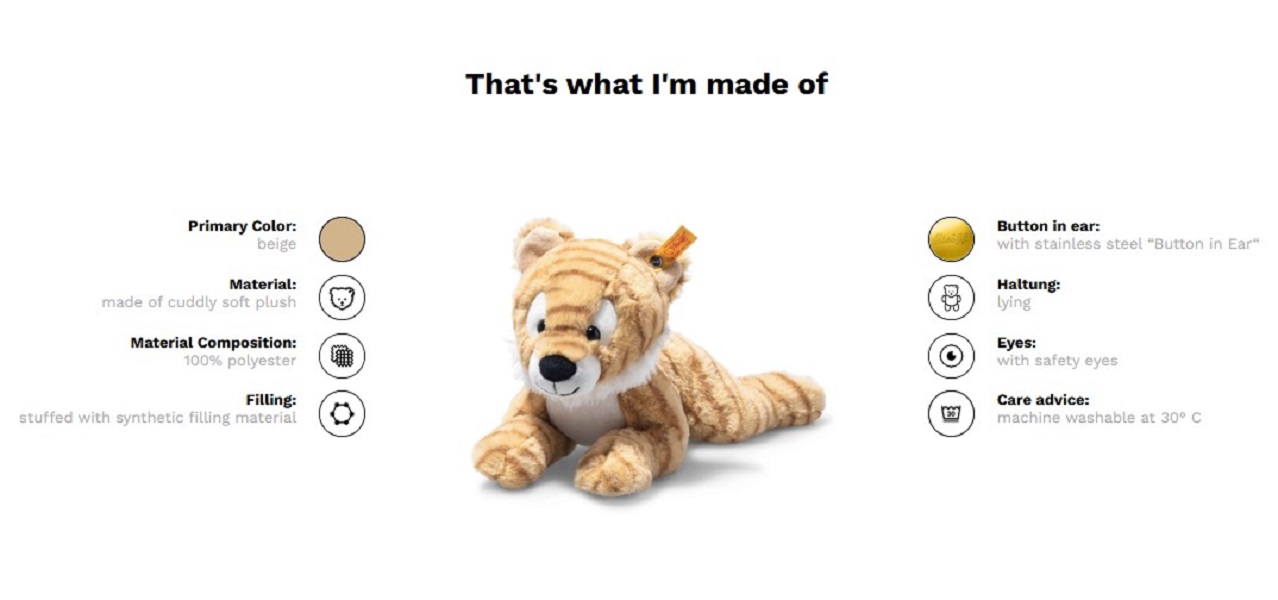Image resolution: width=1278 pixels, height=600 pixels.
Task: Select the "made of cuddly soft plush" text
Action: (199, 302)
